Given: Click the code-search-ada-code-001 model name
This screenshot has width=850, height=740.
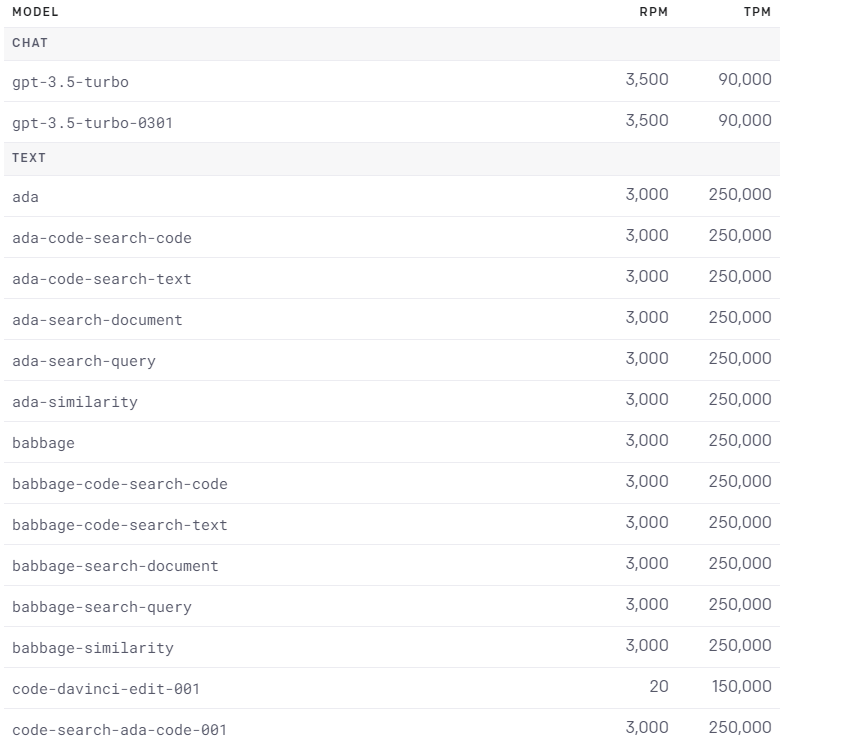Looking at the screenshot, I should point(119,730).
